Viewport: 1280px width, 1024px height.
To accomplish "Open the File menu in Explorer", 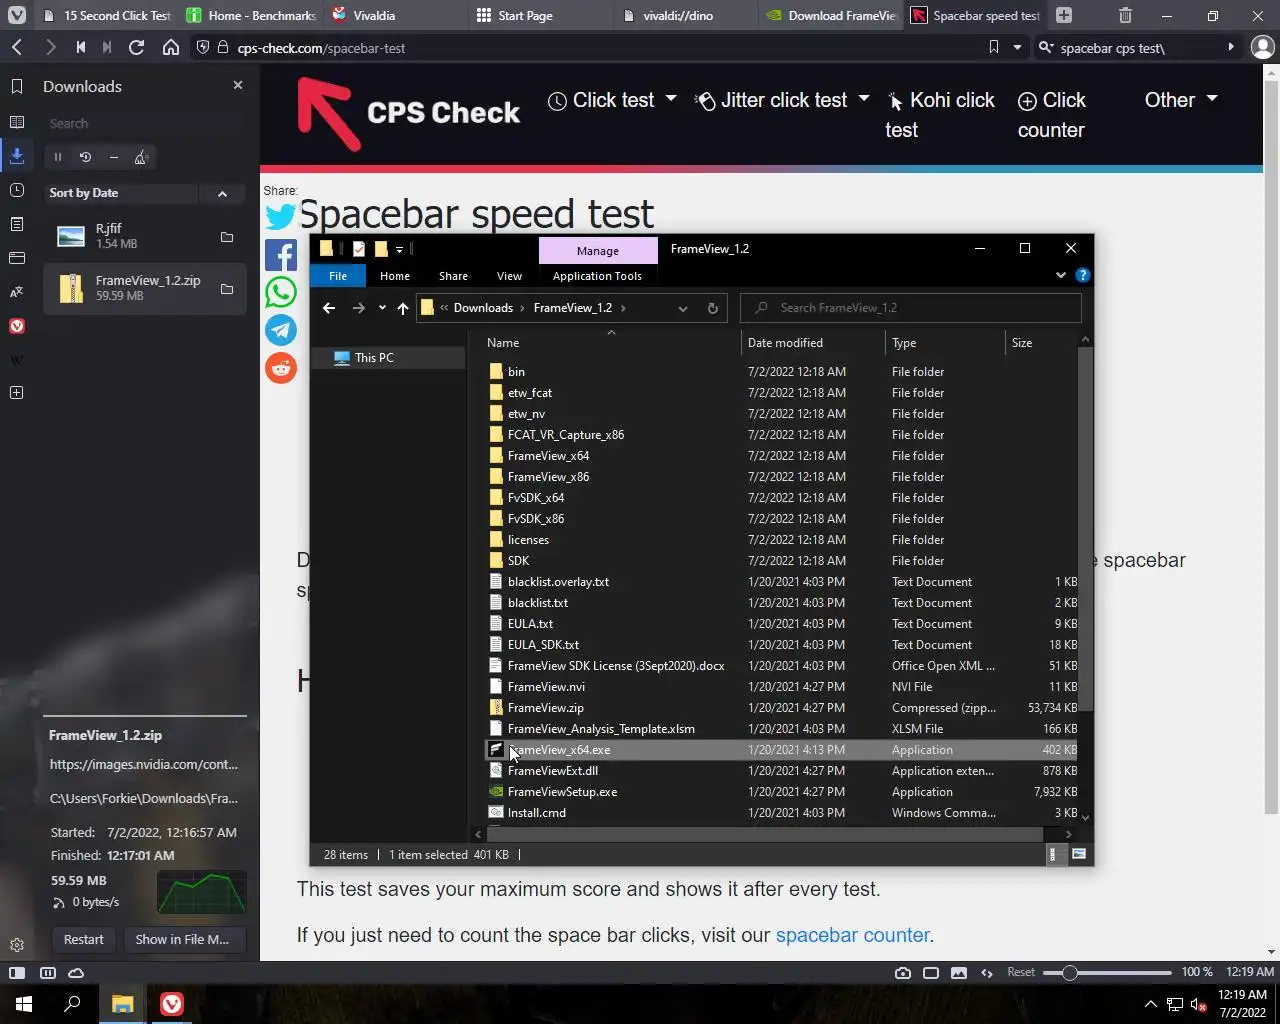I will (338, 276).
